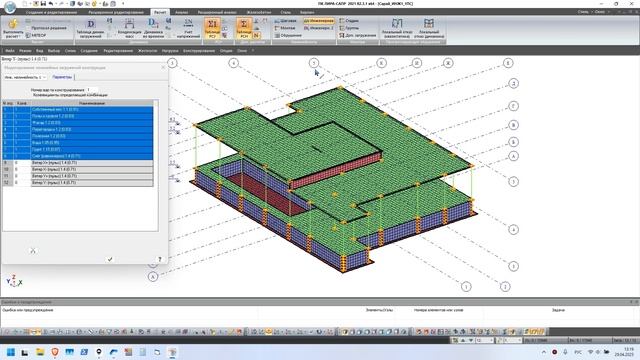Click the undo arrow in quick access toolbar

[x=51, y=4]
